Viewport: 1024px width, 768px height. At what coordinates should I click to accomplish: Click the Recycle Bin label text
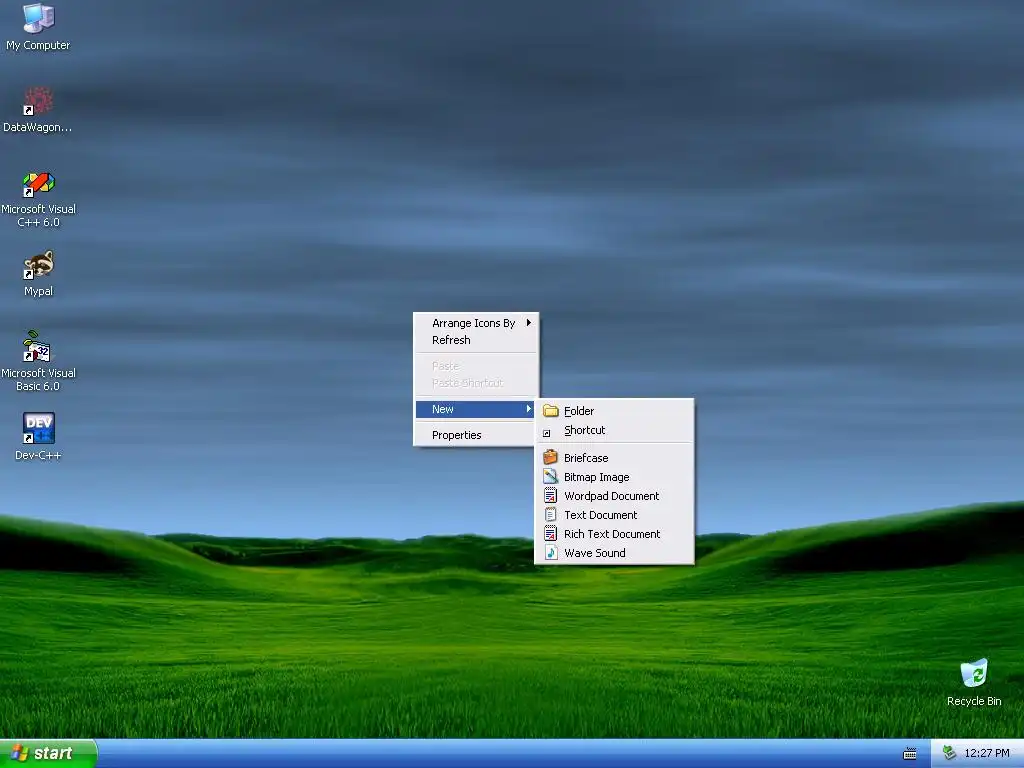974,701
